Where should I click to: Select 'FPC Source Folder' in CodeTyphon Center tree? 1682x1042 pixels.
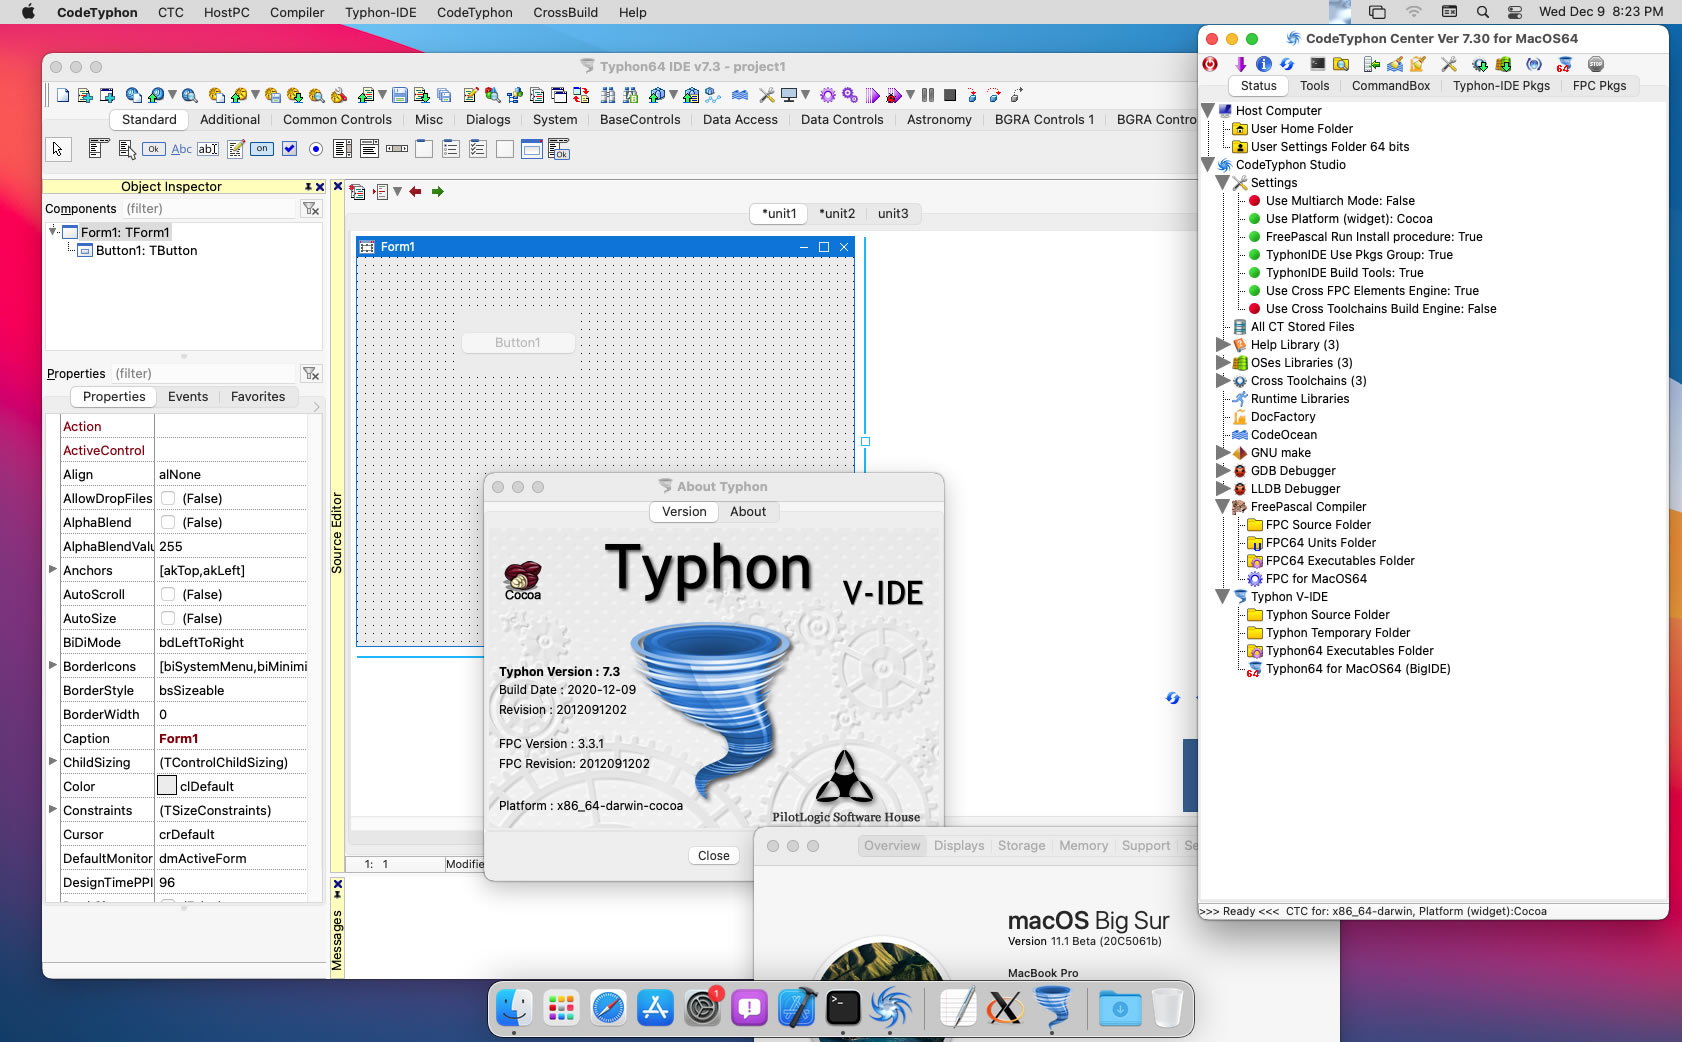coord(1318,525)
